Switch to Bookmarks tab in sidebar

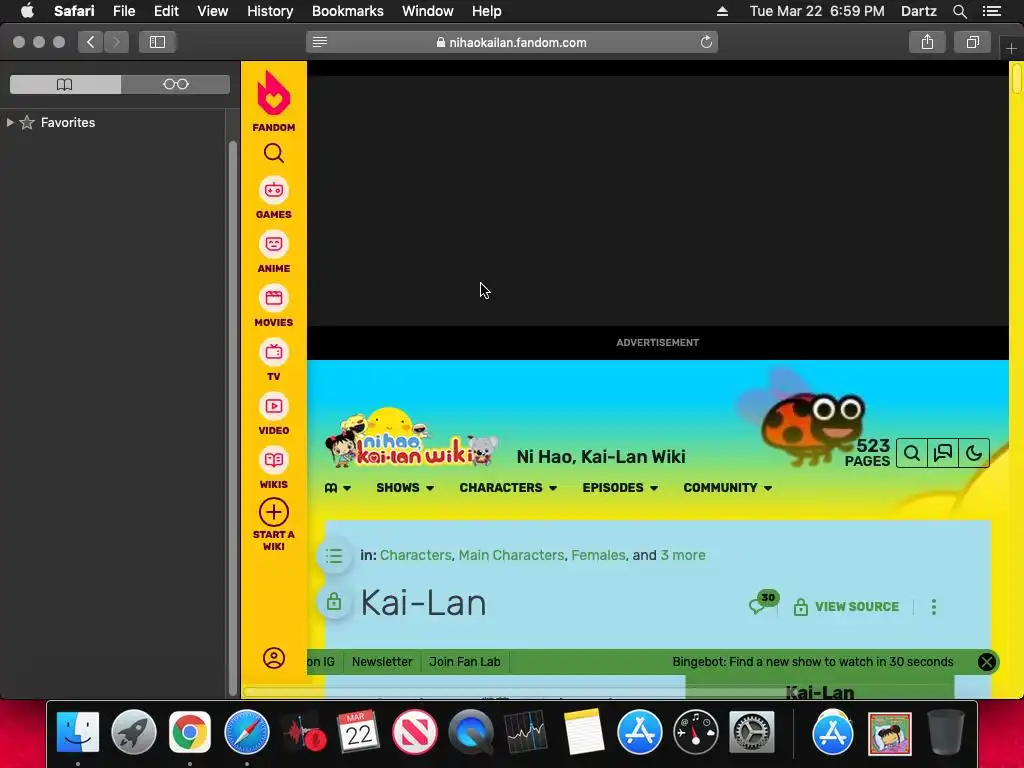pos(65,84)
